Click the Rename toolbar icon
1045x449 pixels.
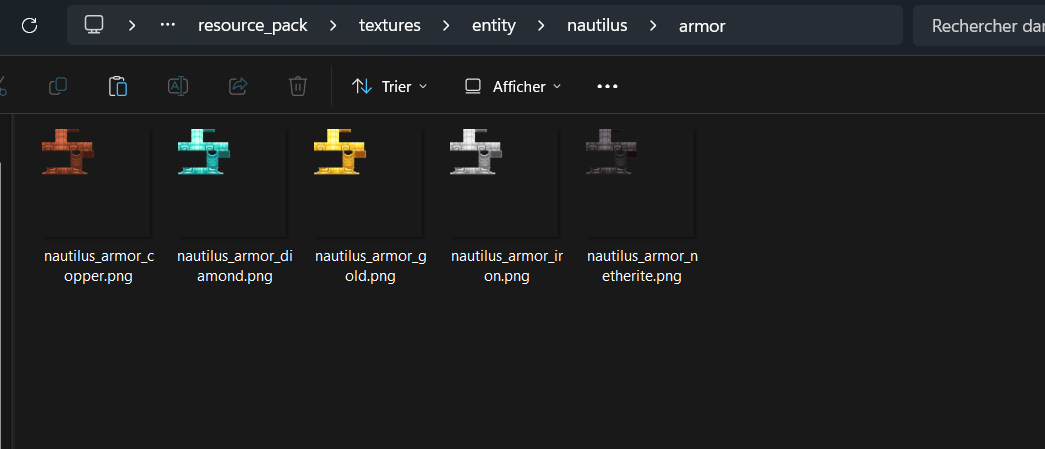[x=178, y=87]
